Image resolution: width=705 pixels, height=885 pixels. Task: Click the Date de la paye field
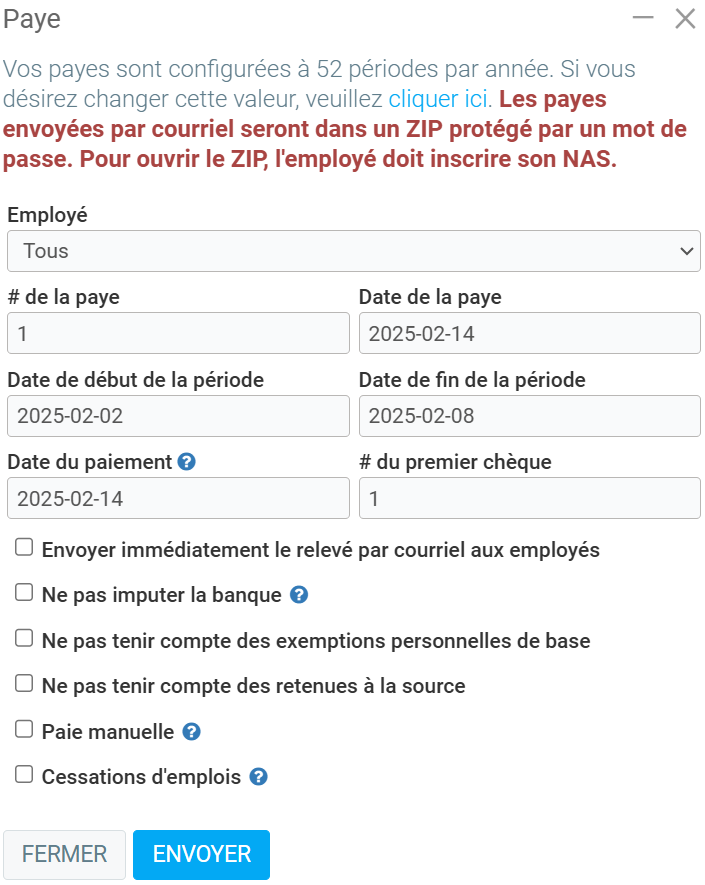point(529,333)
